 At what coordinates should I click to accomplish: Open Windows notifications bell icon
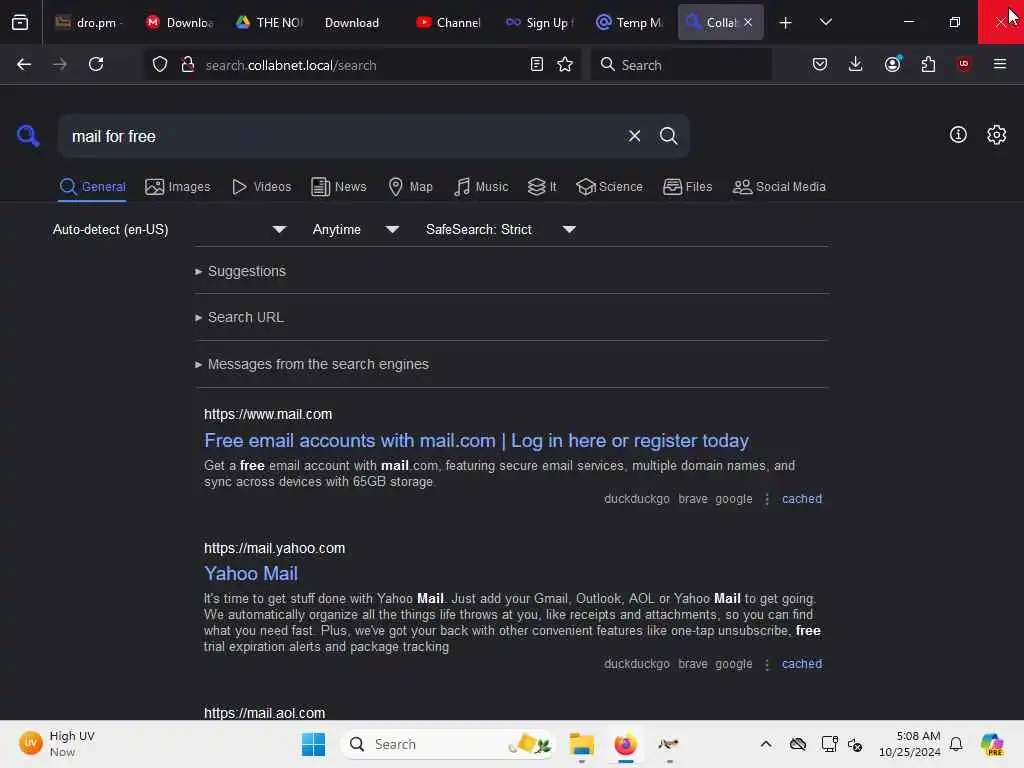956,744
